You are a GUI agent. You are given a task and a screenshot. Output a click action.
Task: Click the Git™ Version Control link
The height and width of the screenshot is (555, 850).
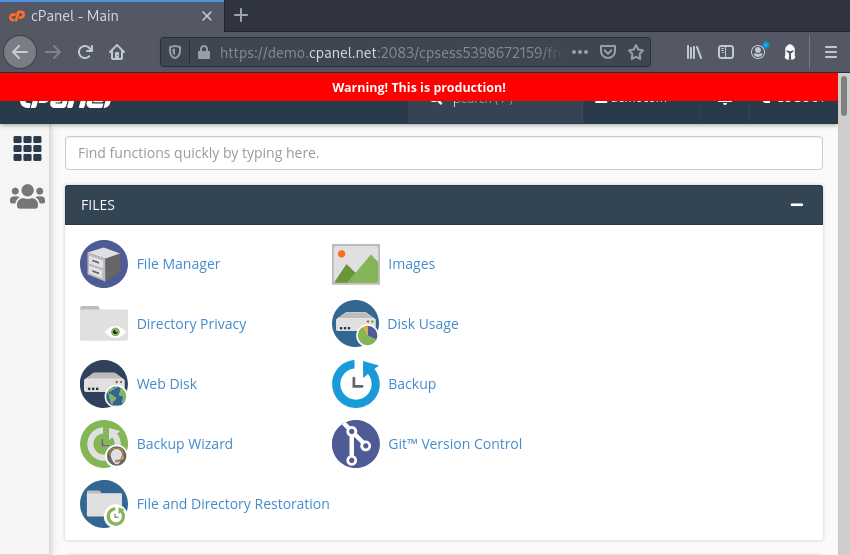tap(454, 444)
